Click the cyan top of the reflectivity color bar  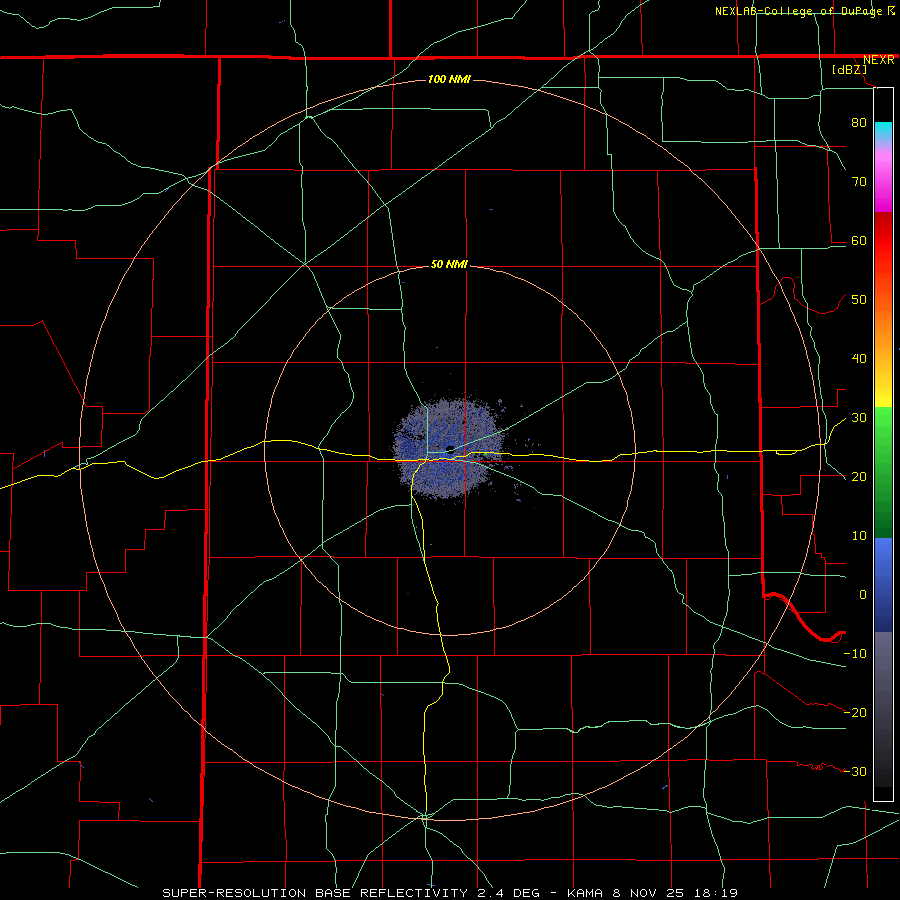883,129
